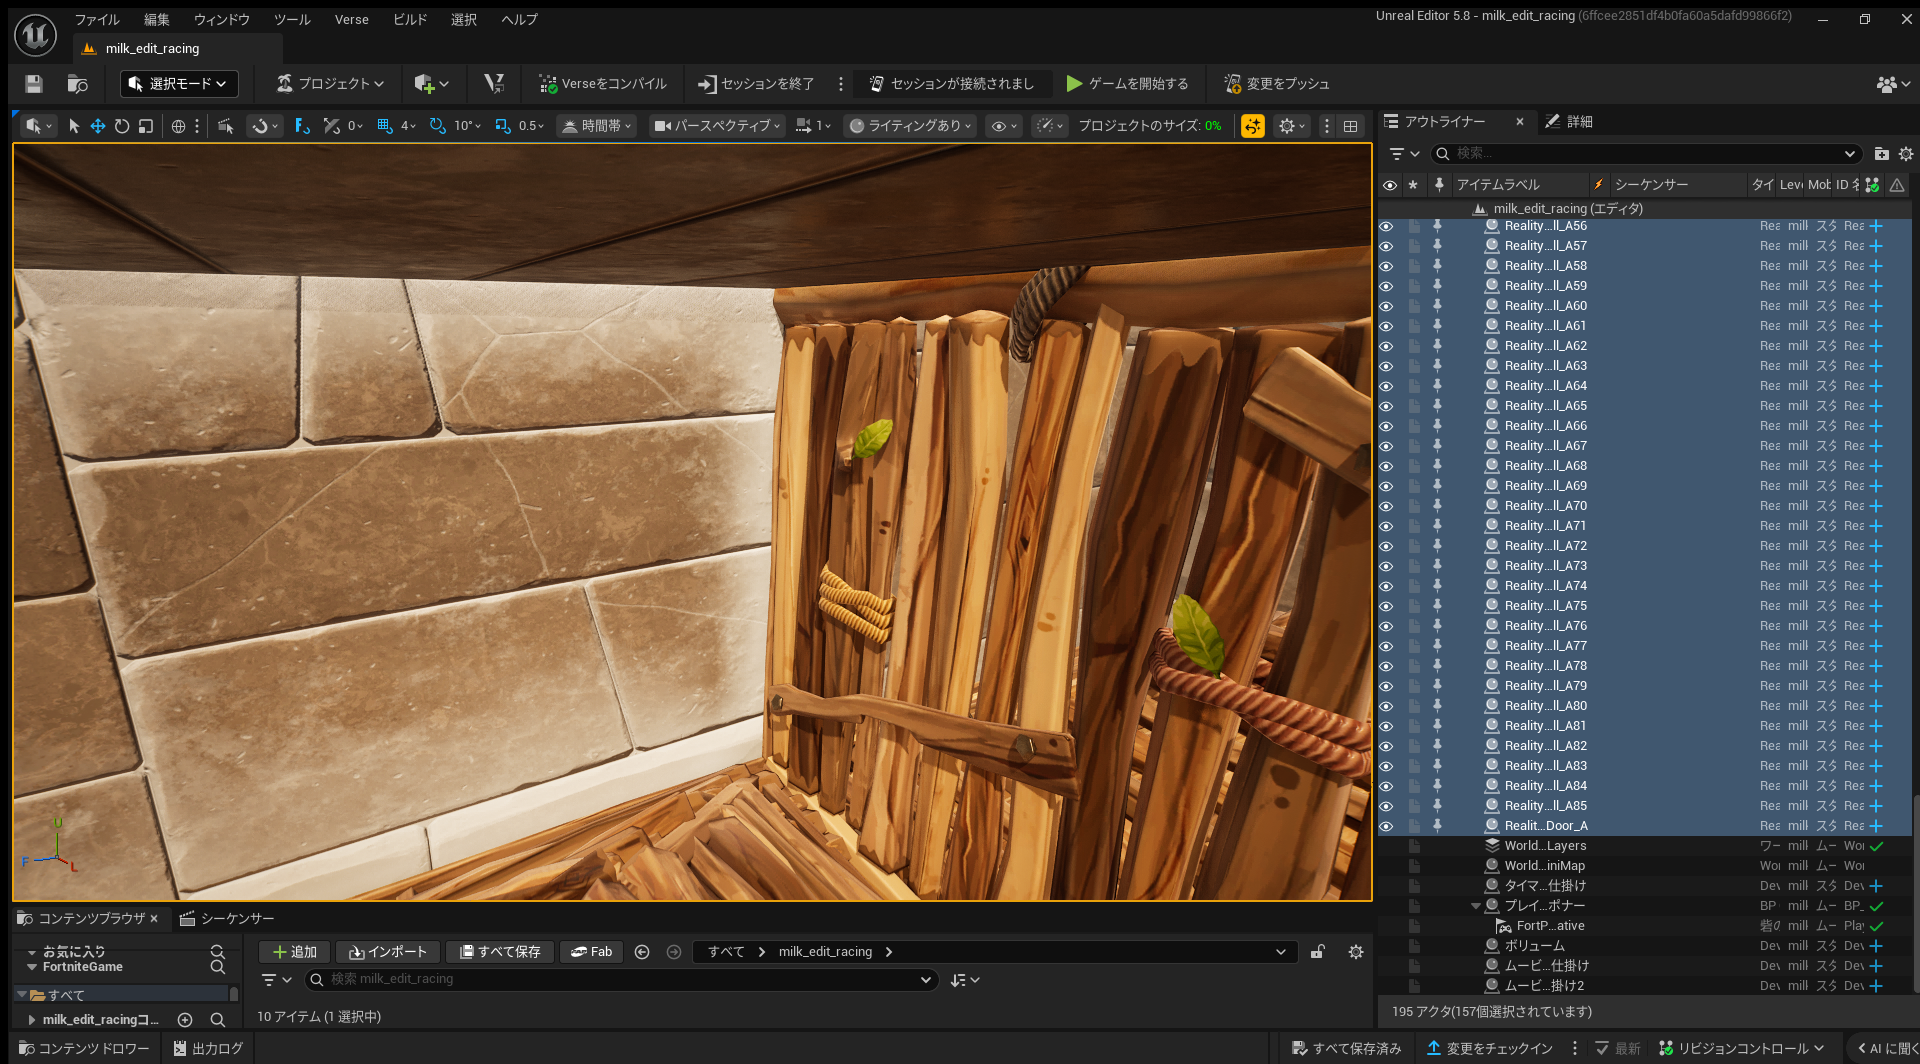Hide the Reality...ll_A68 actor
Image resolution: width=1920 pixels, height=1064 pixels.
click(x=1386, y=466)
